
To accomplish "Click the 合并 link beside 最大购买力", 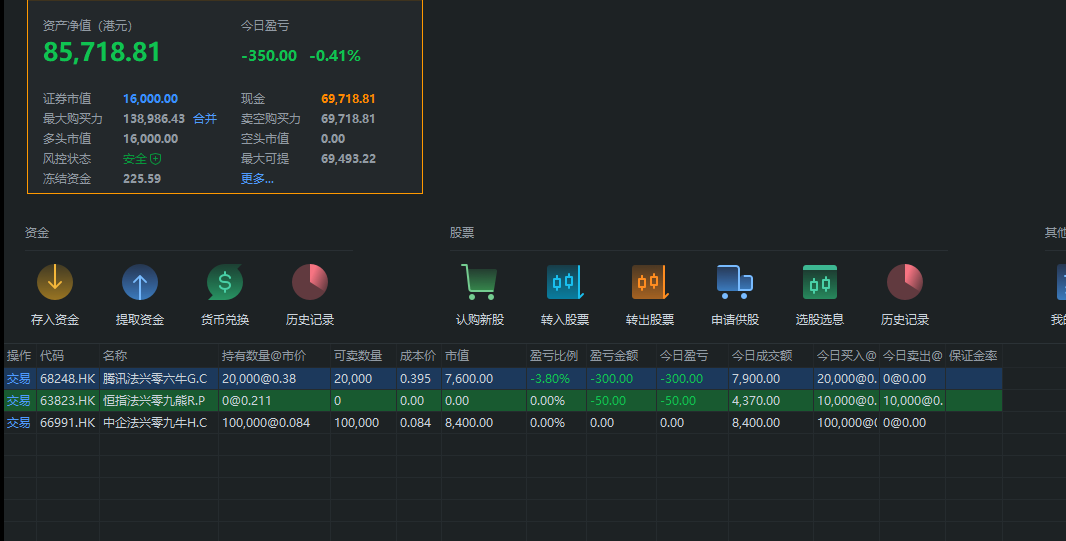I will pyautogui.click(x=205, y=118).
